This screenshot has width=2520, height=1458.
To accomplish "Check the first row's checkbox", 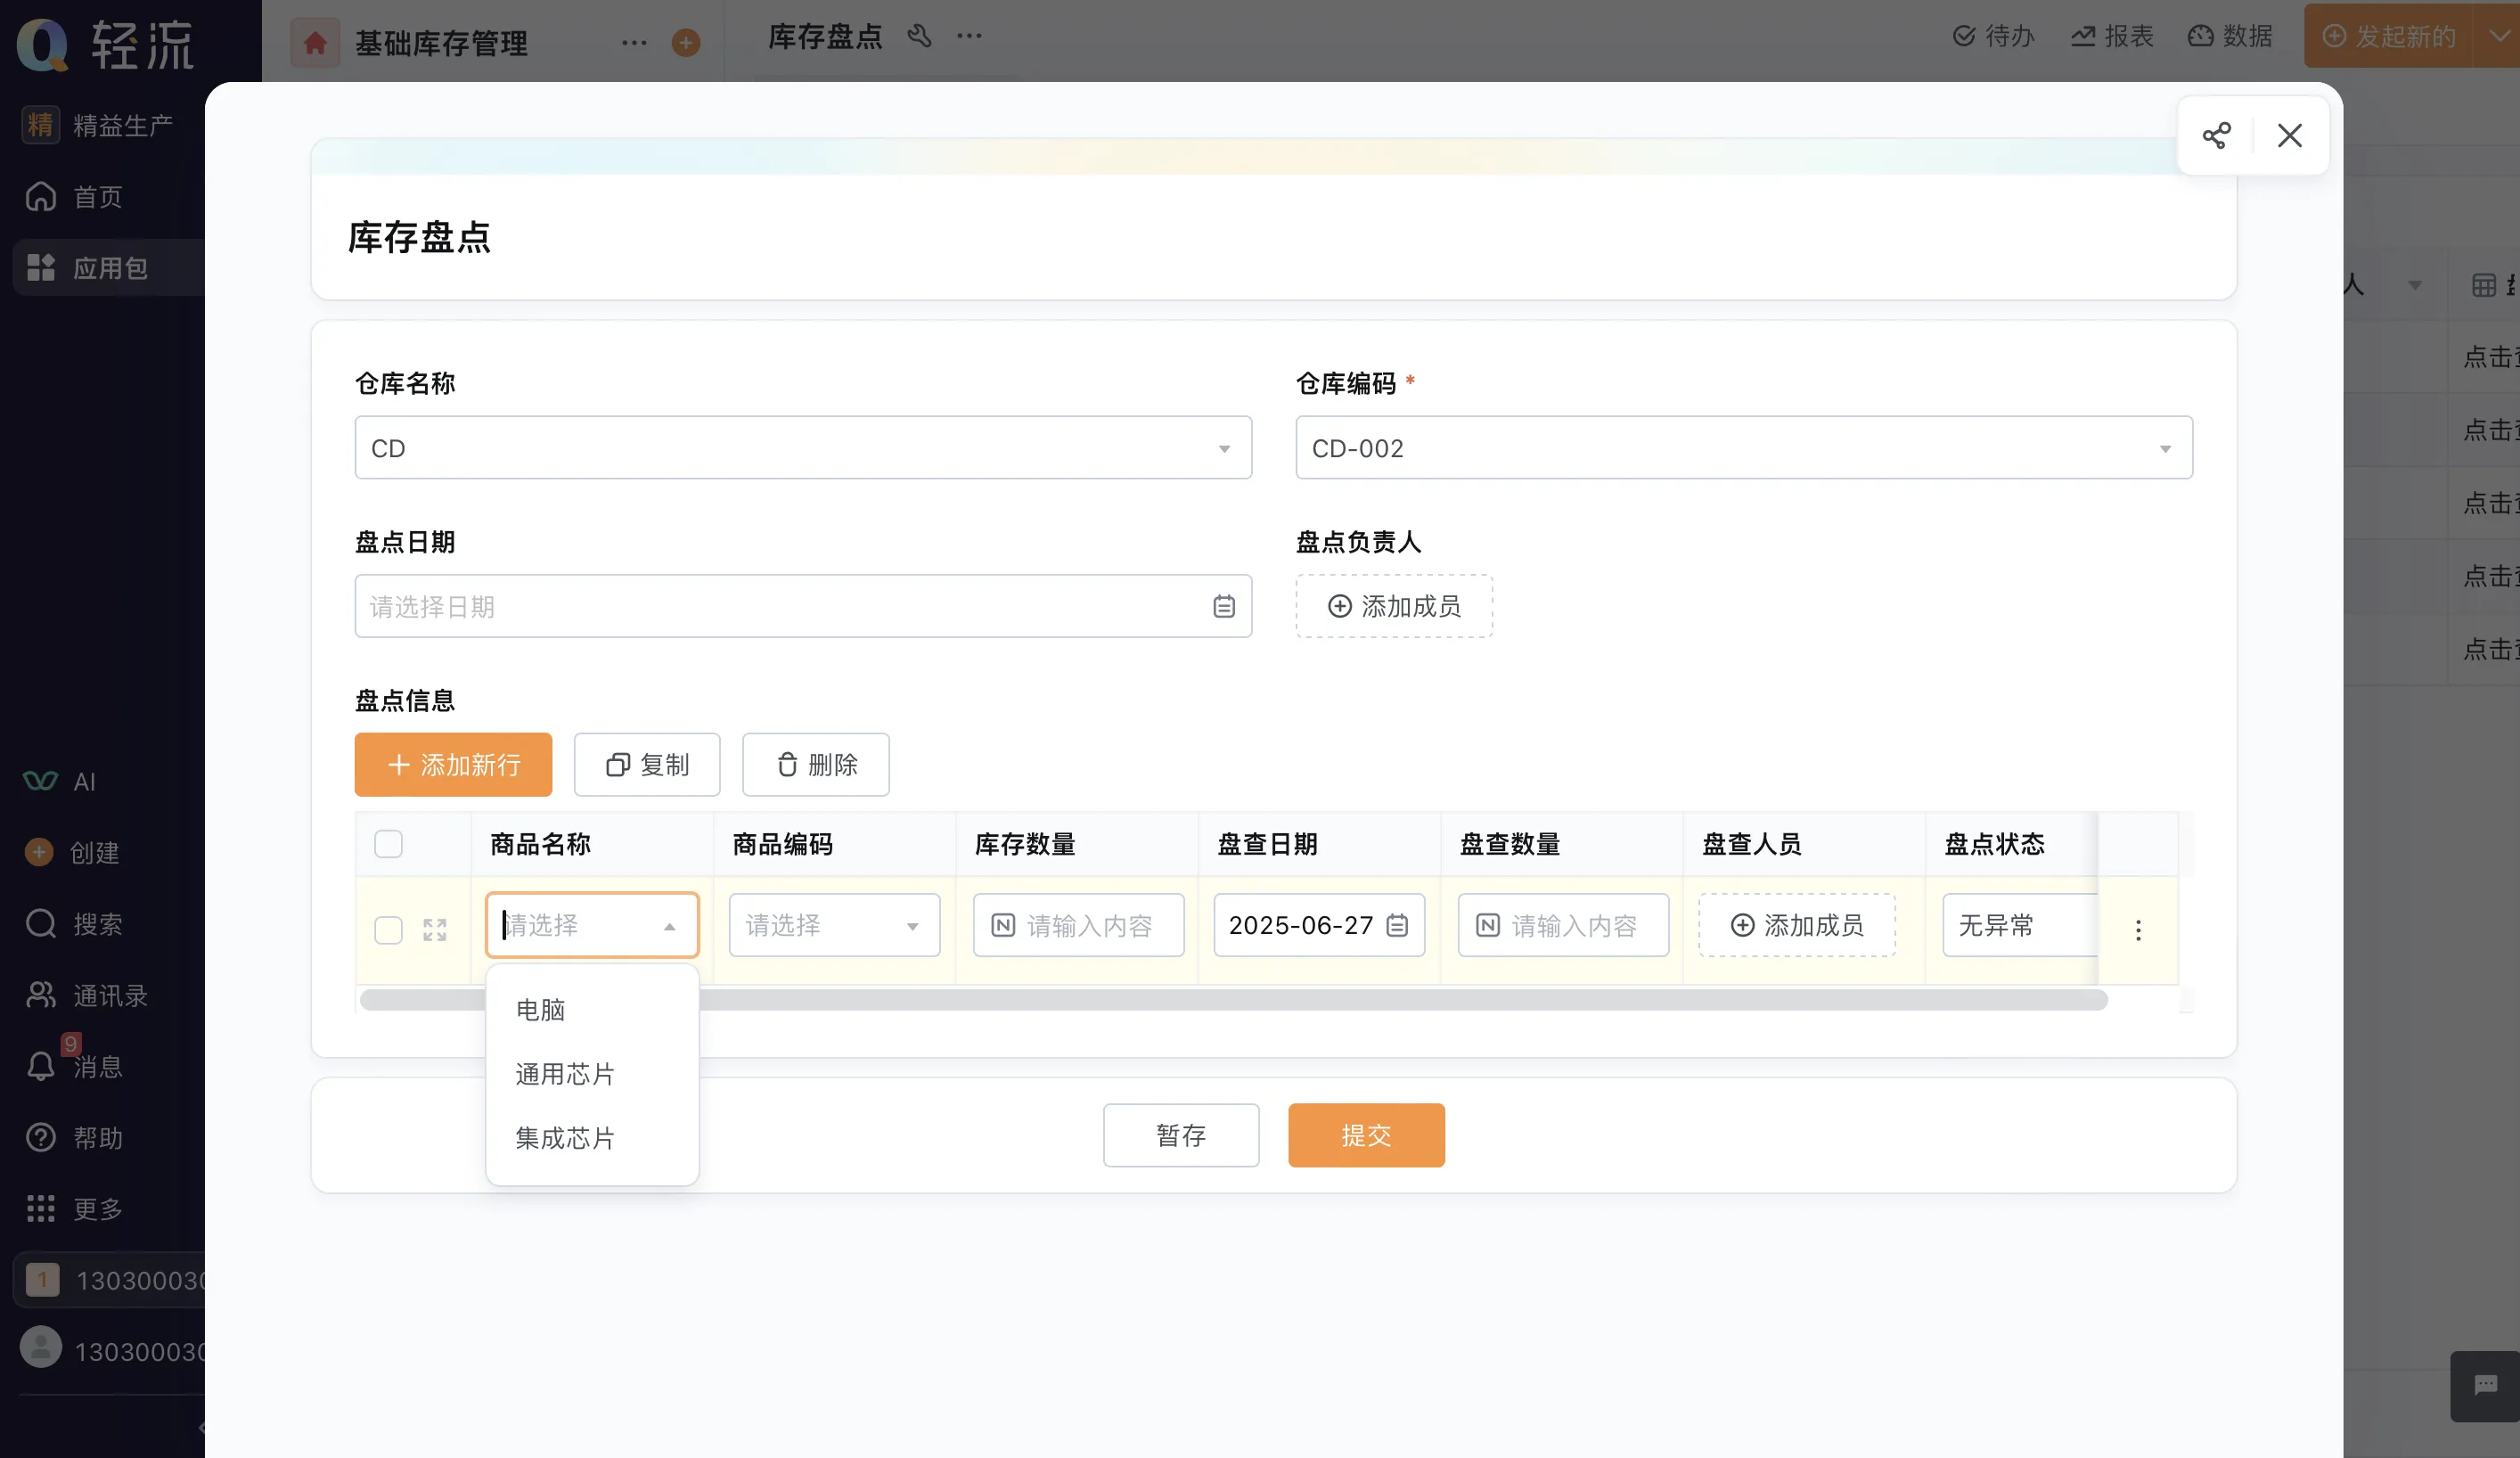I will pyautogui.click(x=388, y=930).
